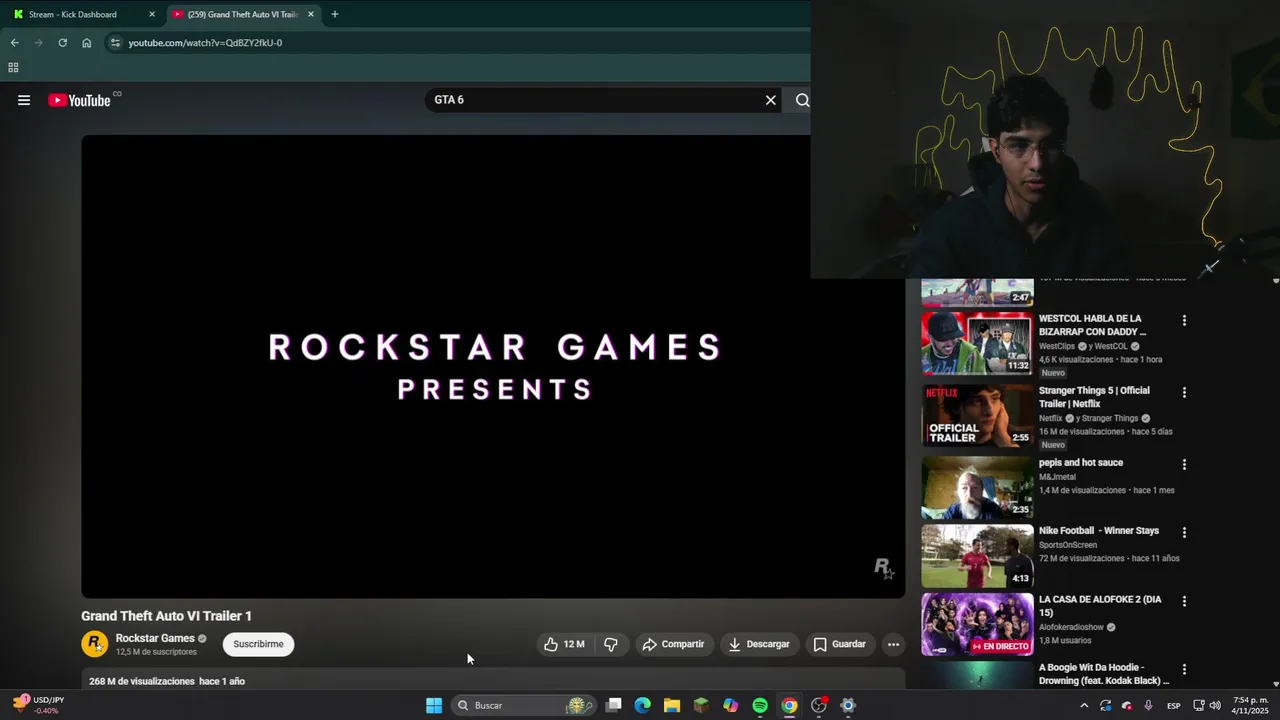The width and height of the screenshot is (1280, 720).
Task: Go forward in the browser
Action: tap(38, 43)
